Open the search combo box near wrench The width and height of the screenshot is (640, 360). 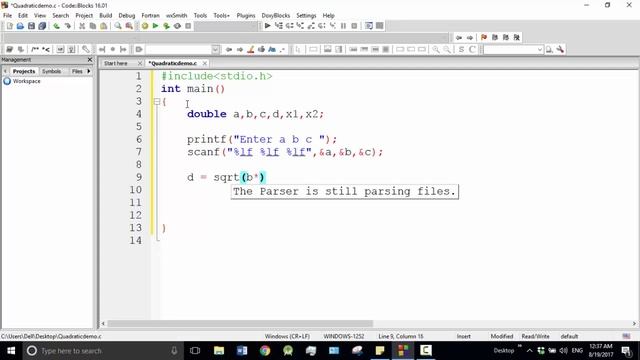pos(513,49)
